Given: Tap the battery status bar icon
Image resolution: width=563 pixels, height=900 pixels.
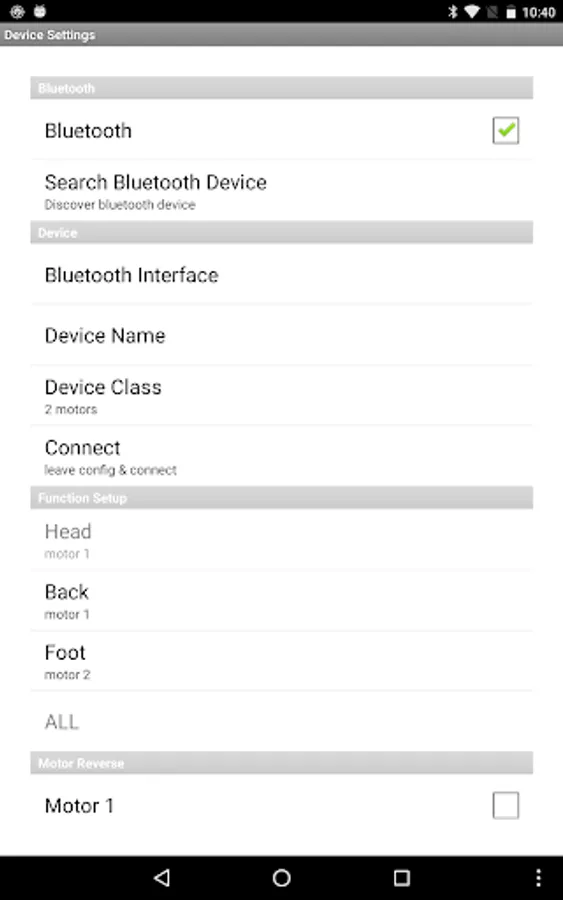Looking at the screenshot, I should tap(510, 11).
